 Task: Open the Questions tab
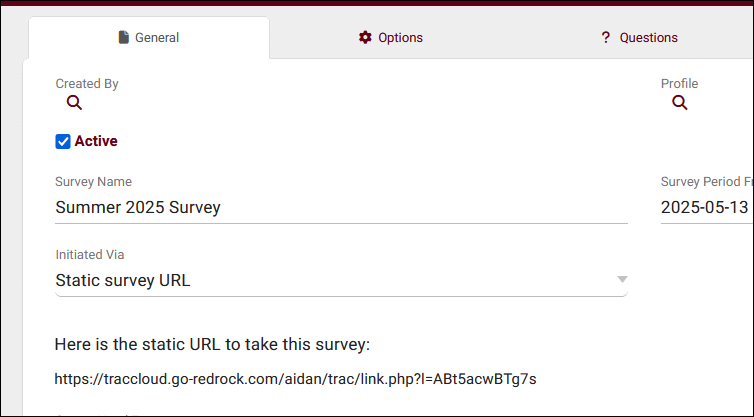point(640,38)
